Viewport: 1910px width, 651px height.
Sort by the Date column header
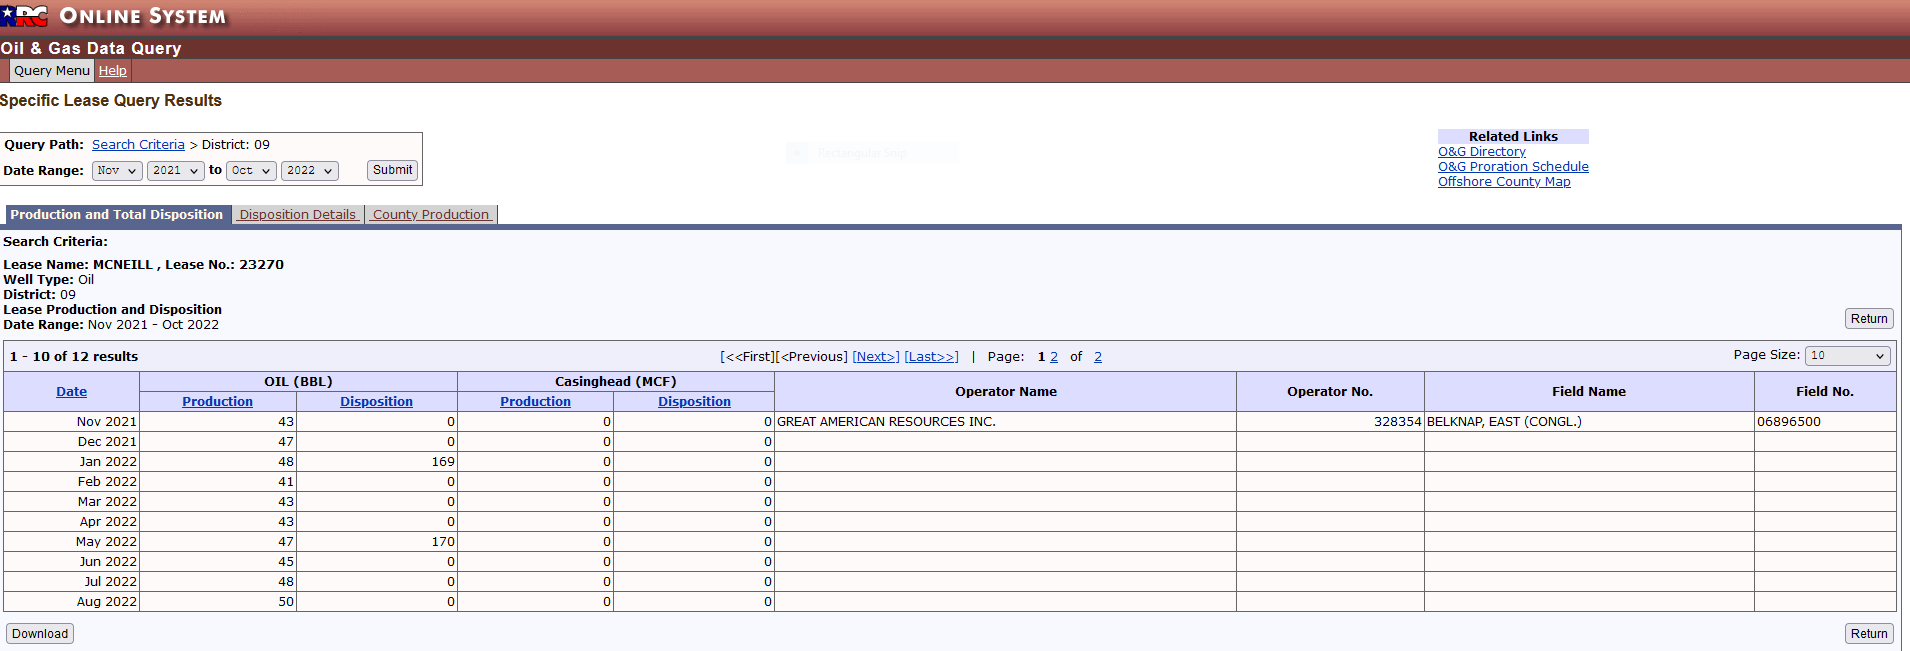tap(71, 392)
